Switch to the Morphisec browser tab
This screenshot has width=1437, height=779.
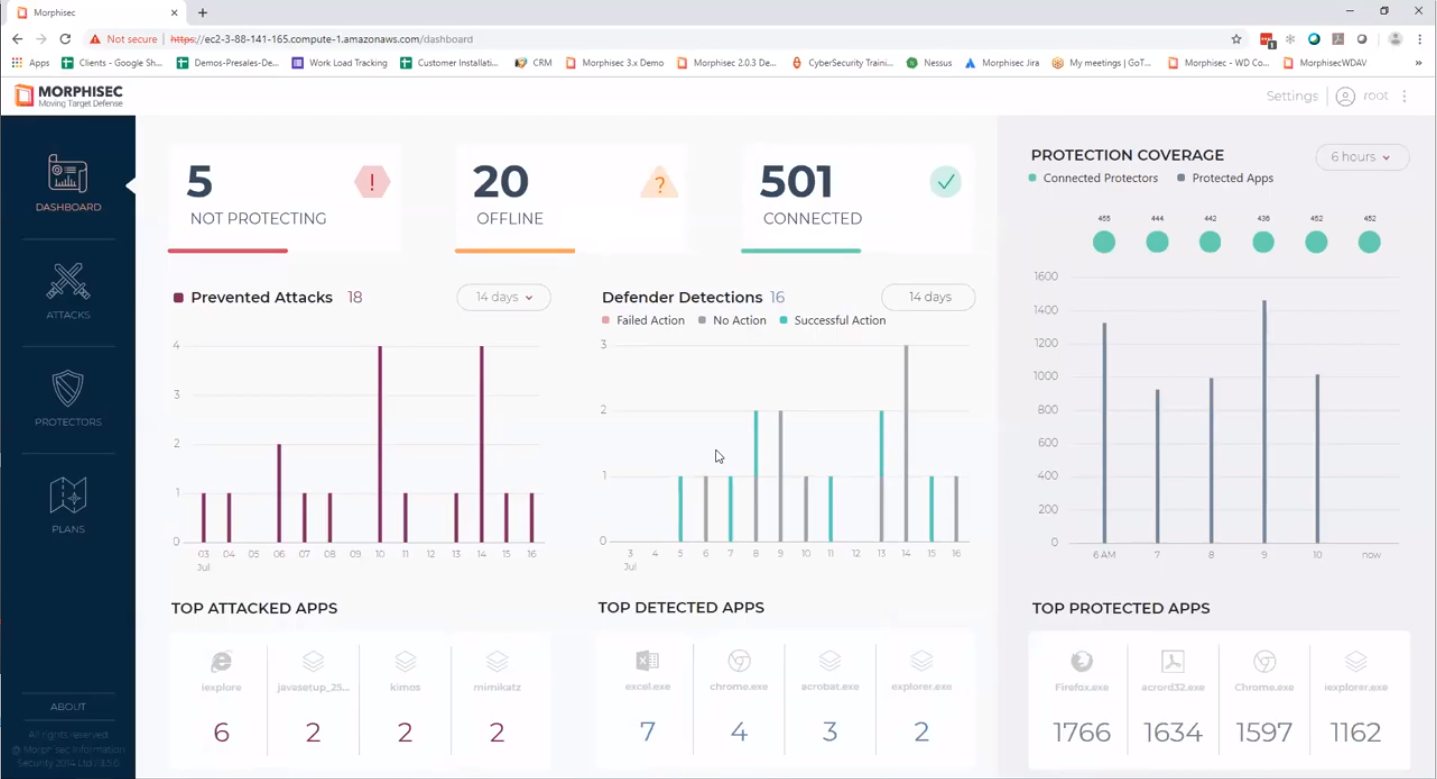pyautogui.click(x=95, y=13)
